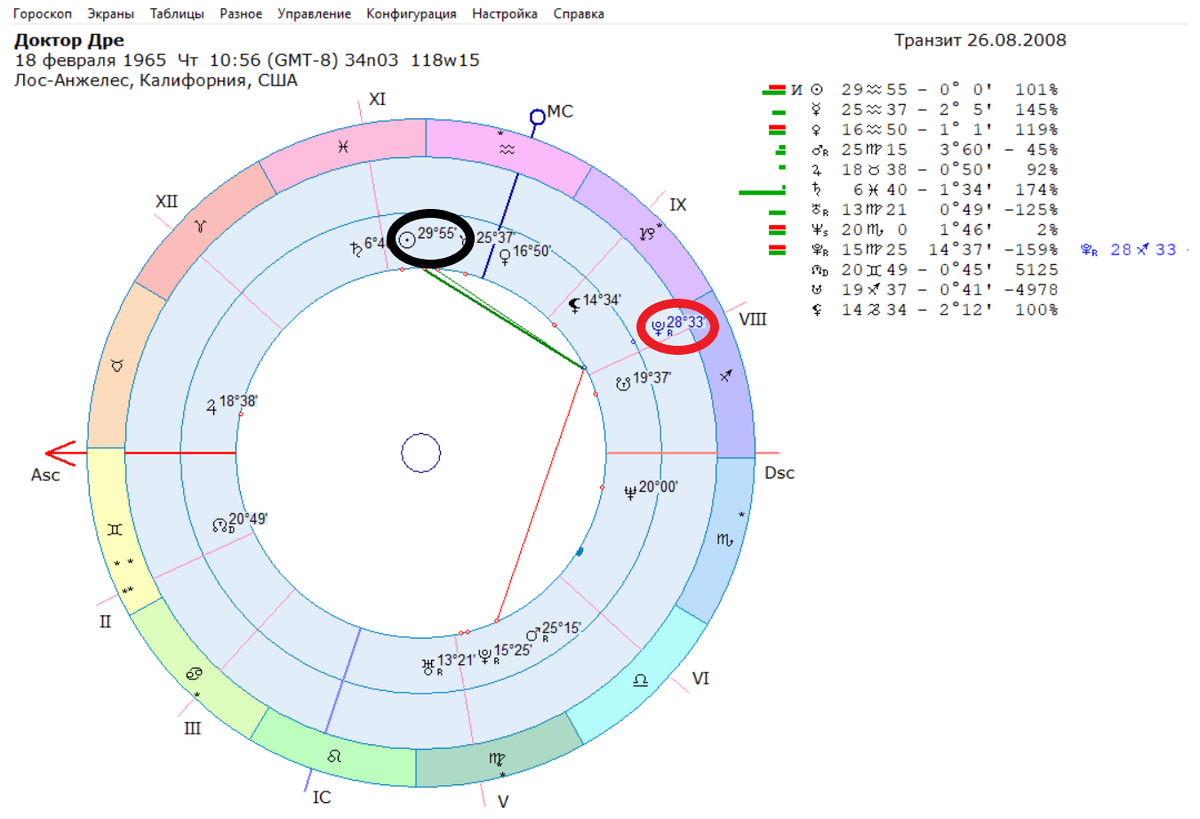This screenshot has height=819, width=1200.
Task: Click the Sun symbol circled in black
Action: tap(407, 240)
